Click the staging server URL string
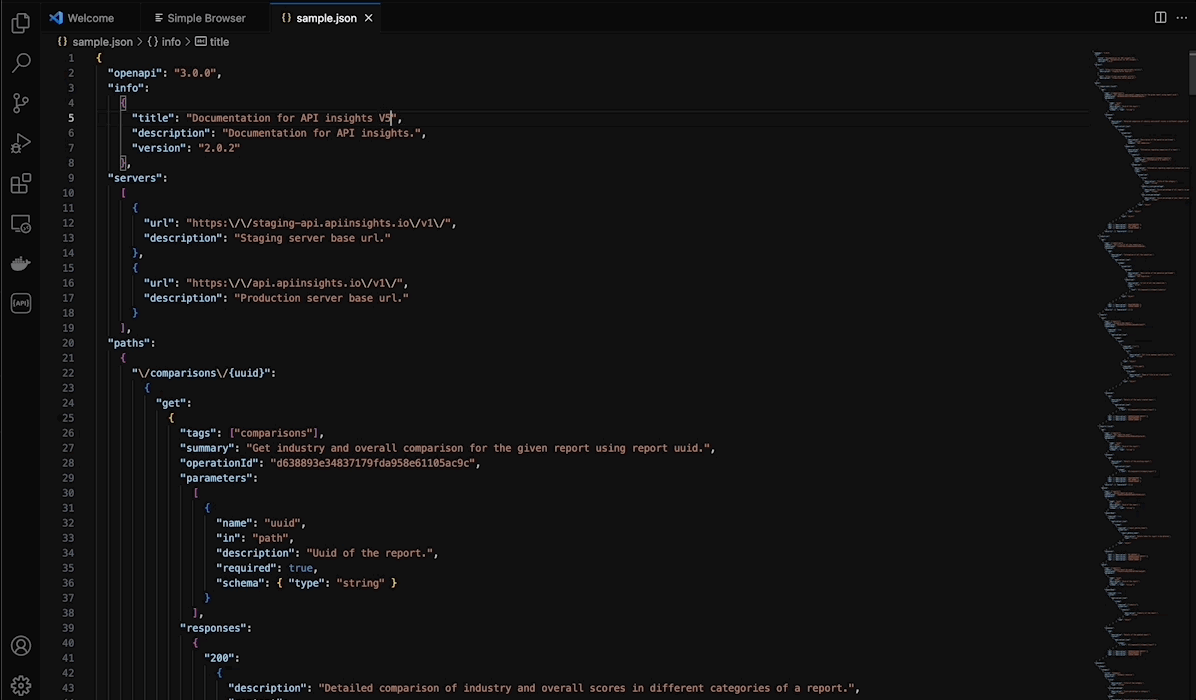 (x=319, y=223)
